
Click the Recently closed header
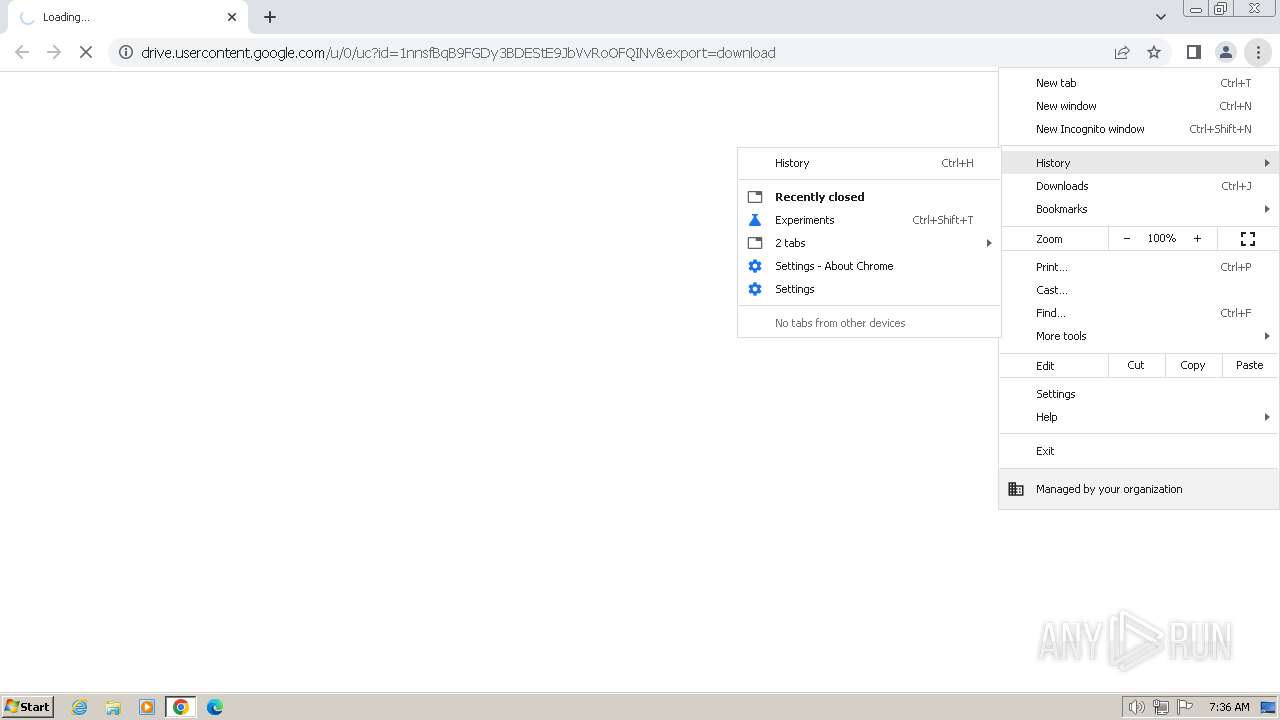[819, 197]
